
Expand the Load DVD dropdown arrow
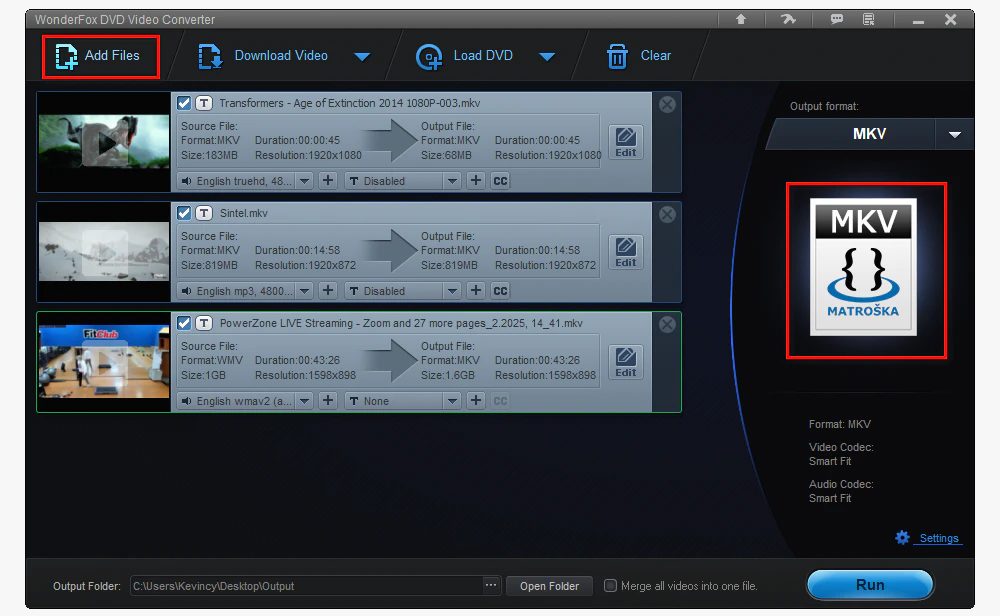(x=547, y=57)
